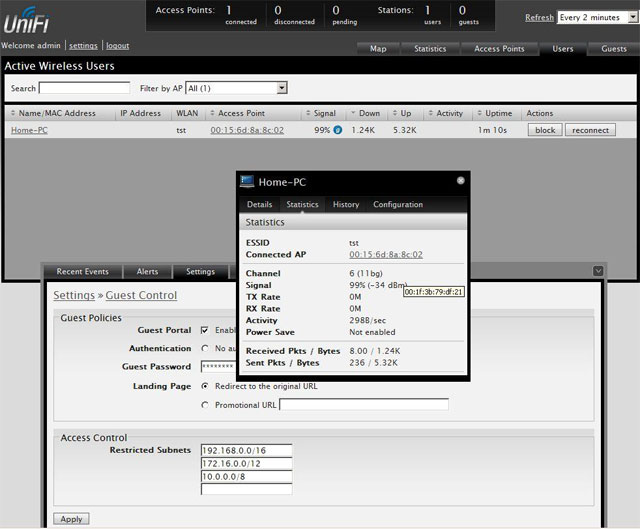Open the Refresh interval dropdown
This screenshot has height=529, width=640.
pyautogui.click(x=598, y=17)
